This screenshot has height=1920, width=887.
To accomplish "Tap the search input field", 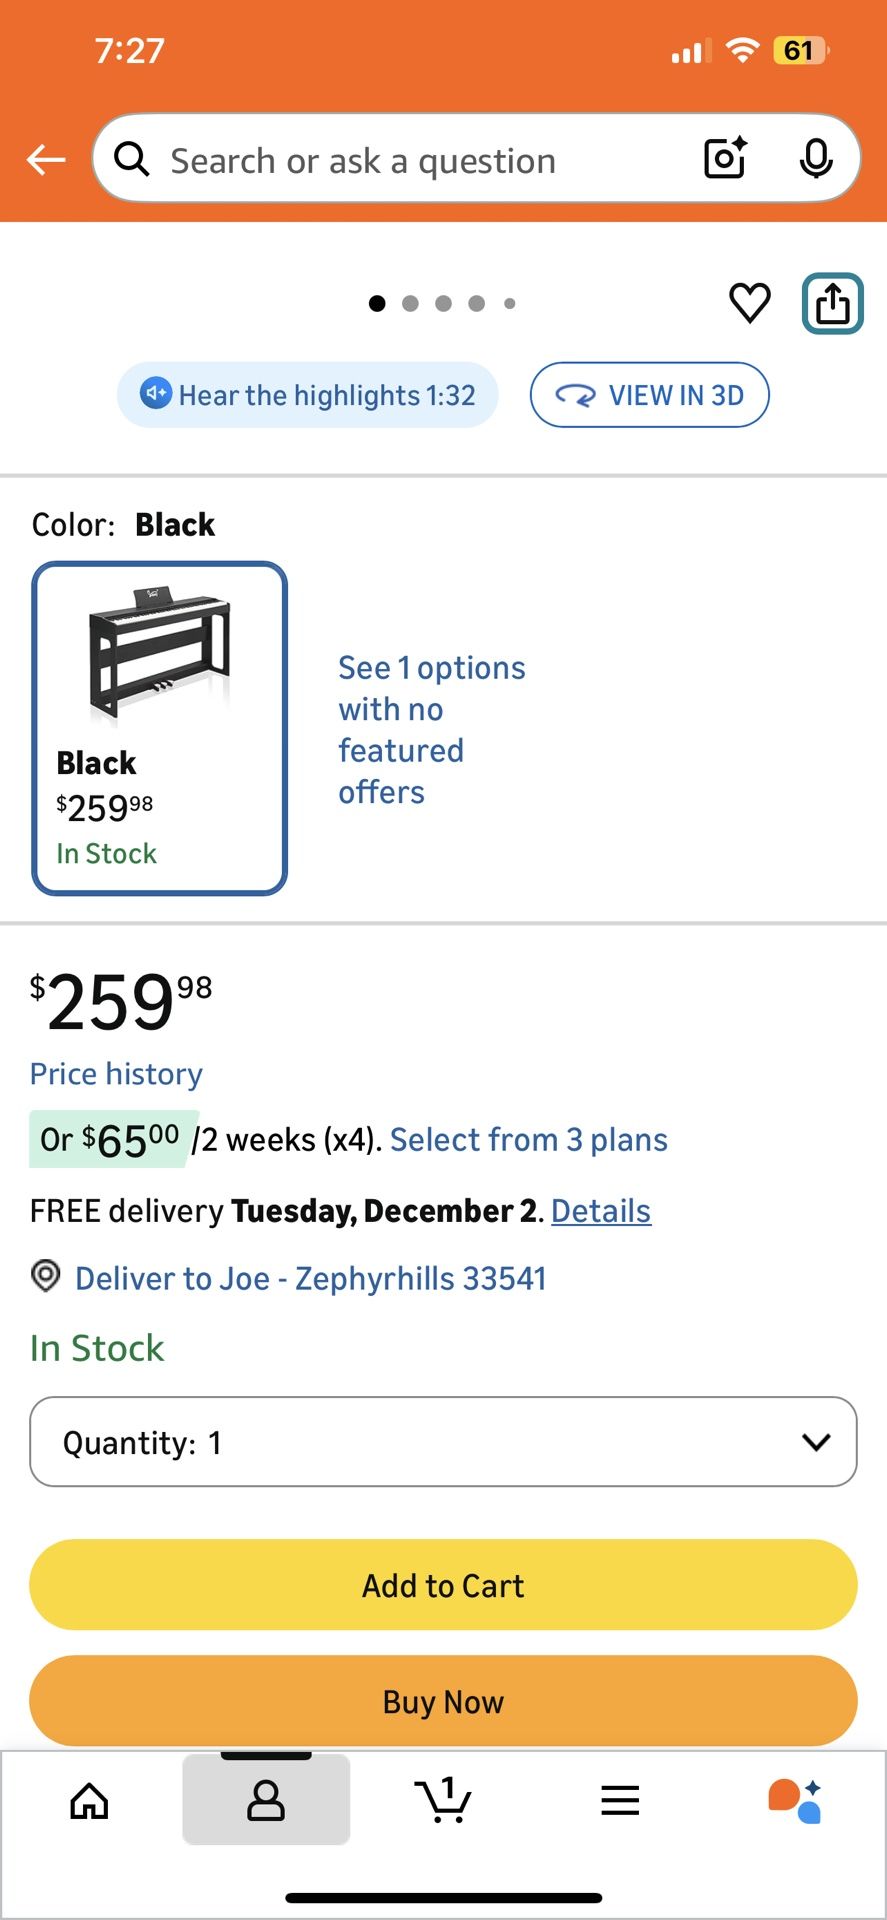I will point(400,160).
